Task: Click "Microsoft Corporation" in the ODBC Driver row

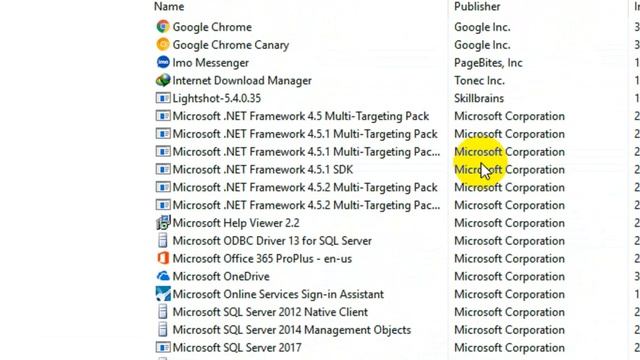Action: point(509,241)
